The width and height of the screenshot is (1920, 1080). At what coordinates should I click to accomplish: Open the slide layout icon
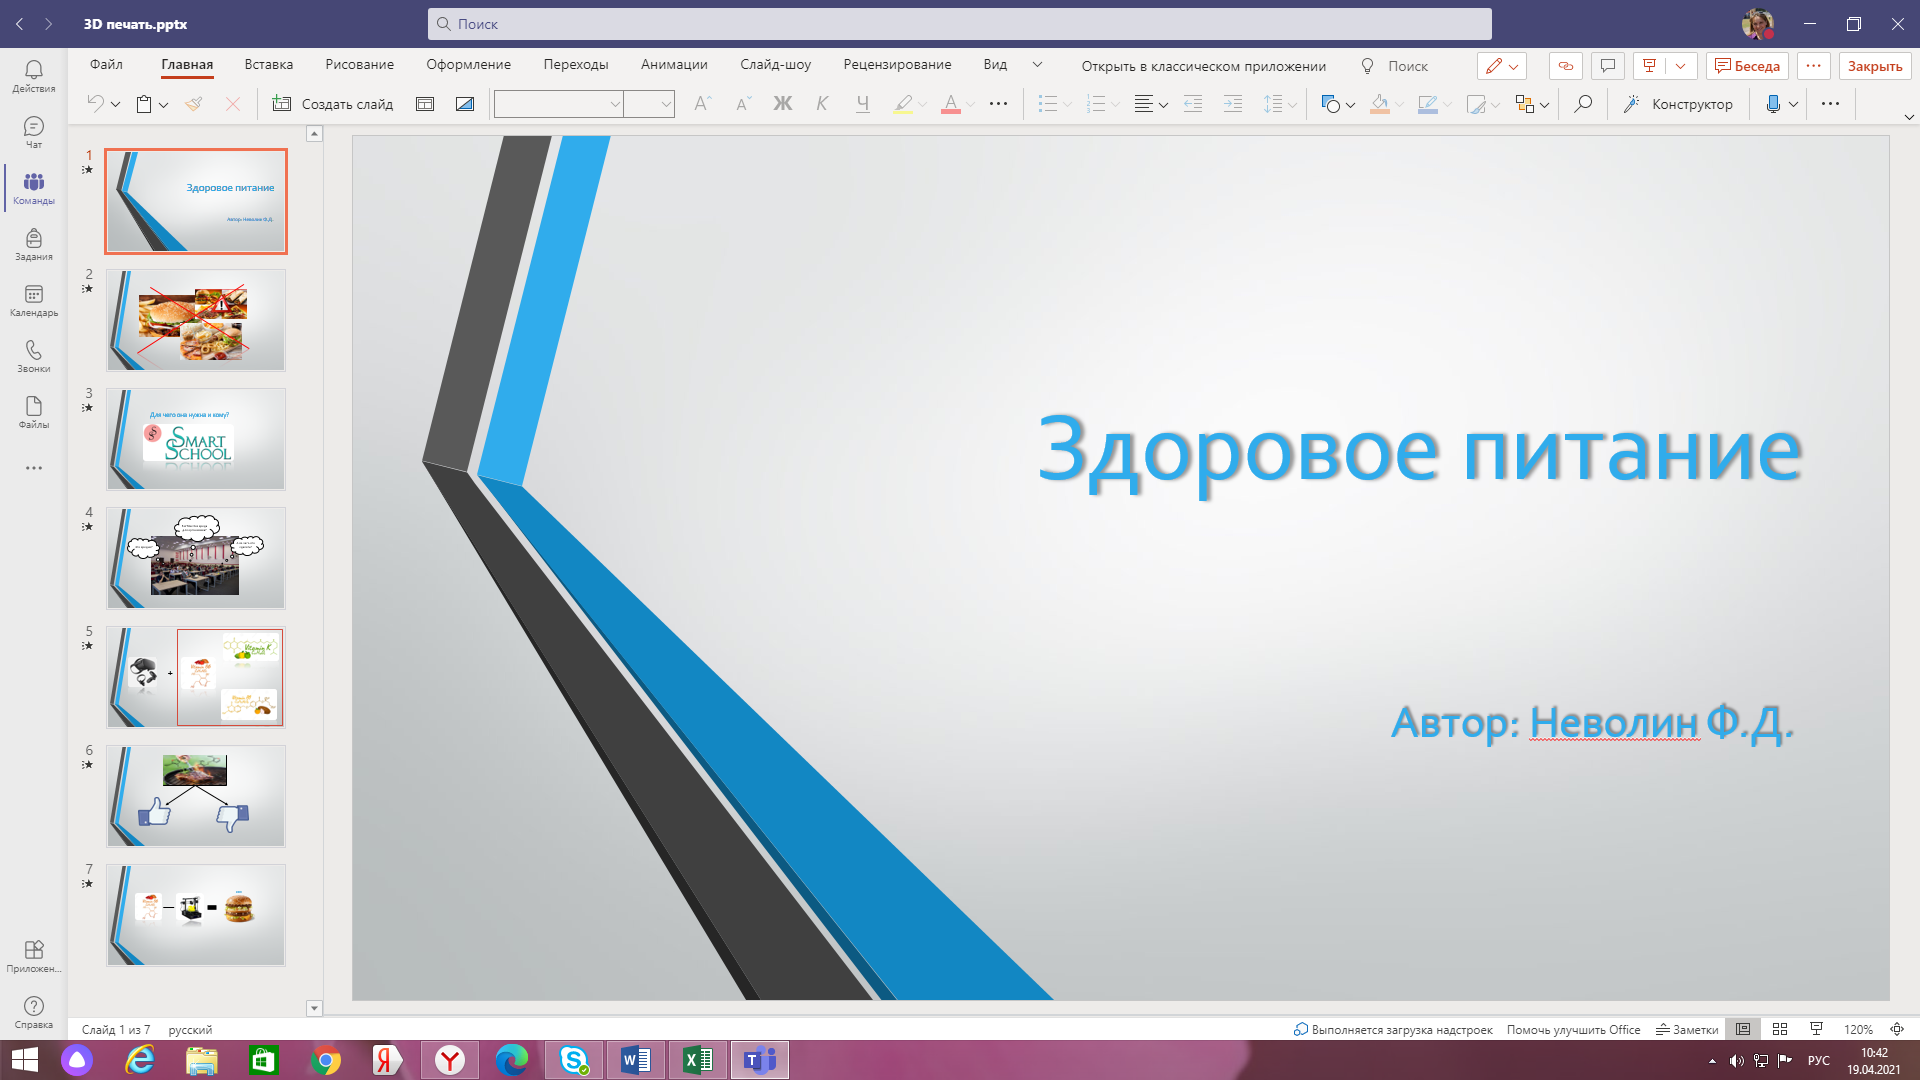pyautogui.click(x=425, y=104)
